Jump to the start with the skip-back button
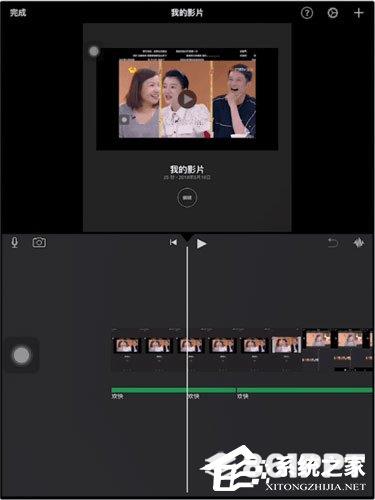This screenshot has height=500, width=375. [x=173, y=242]
